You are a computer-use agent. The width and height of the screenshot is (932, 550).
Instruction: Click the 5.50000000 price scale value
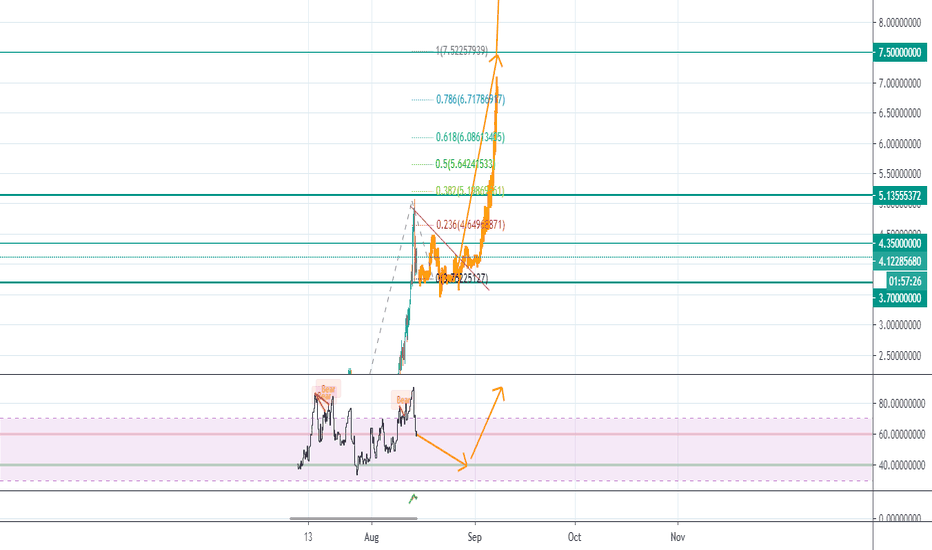[x=900, y=174]
